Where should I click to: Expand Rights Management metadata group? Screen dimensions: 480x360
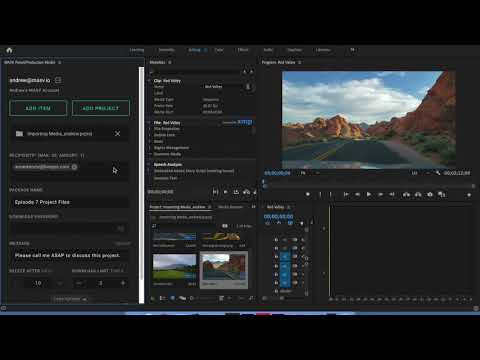point(150,148)
